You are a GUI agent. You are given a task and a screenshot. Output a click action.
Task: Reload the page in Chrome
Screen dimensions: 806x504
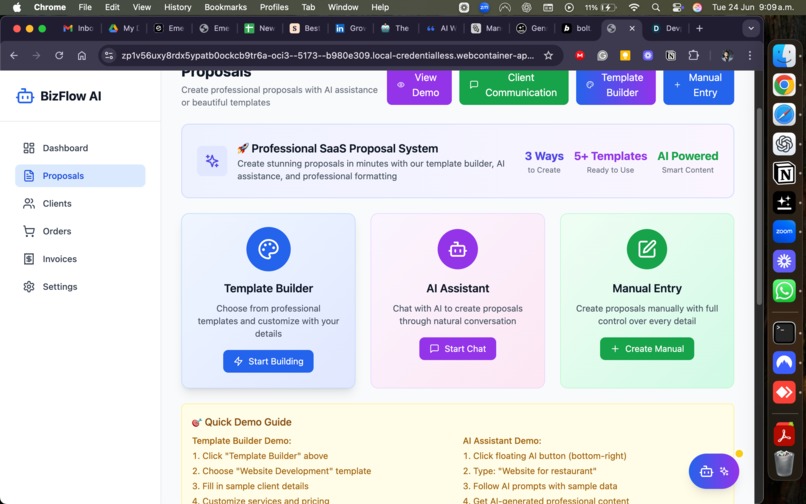pos(59,56)
